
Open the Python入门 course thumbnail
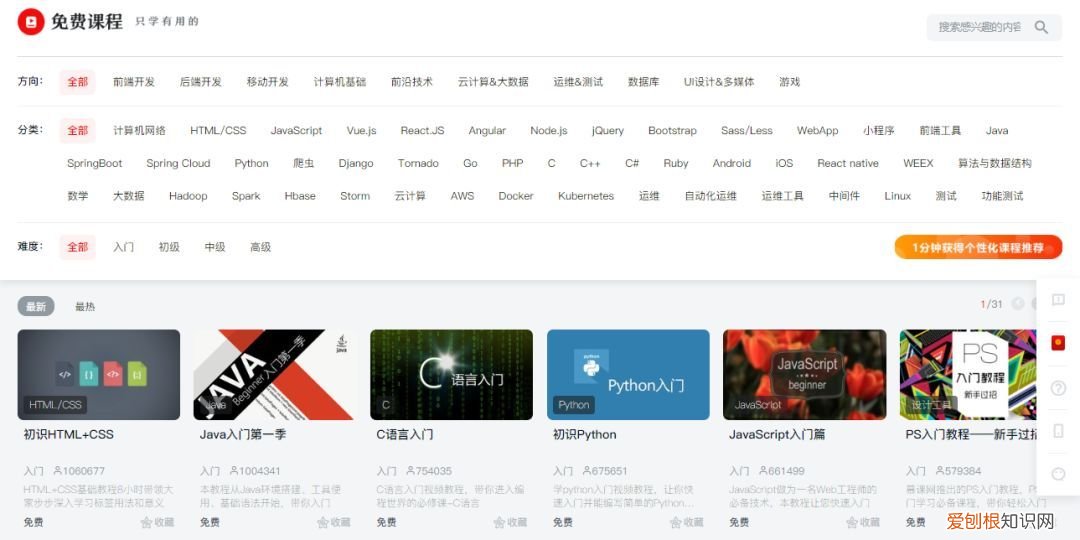tap(628, 375)
